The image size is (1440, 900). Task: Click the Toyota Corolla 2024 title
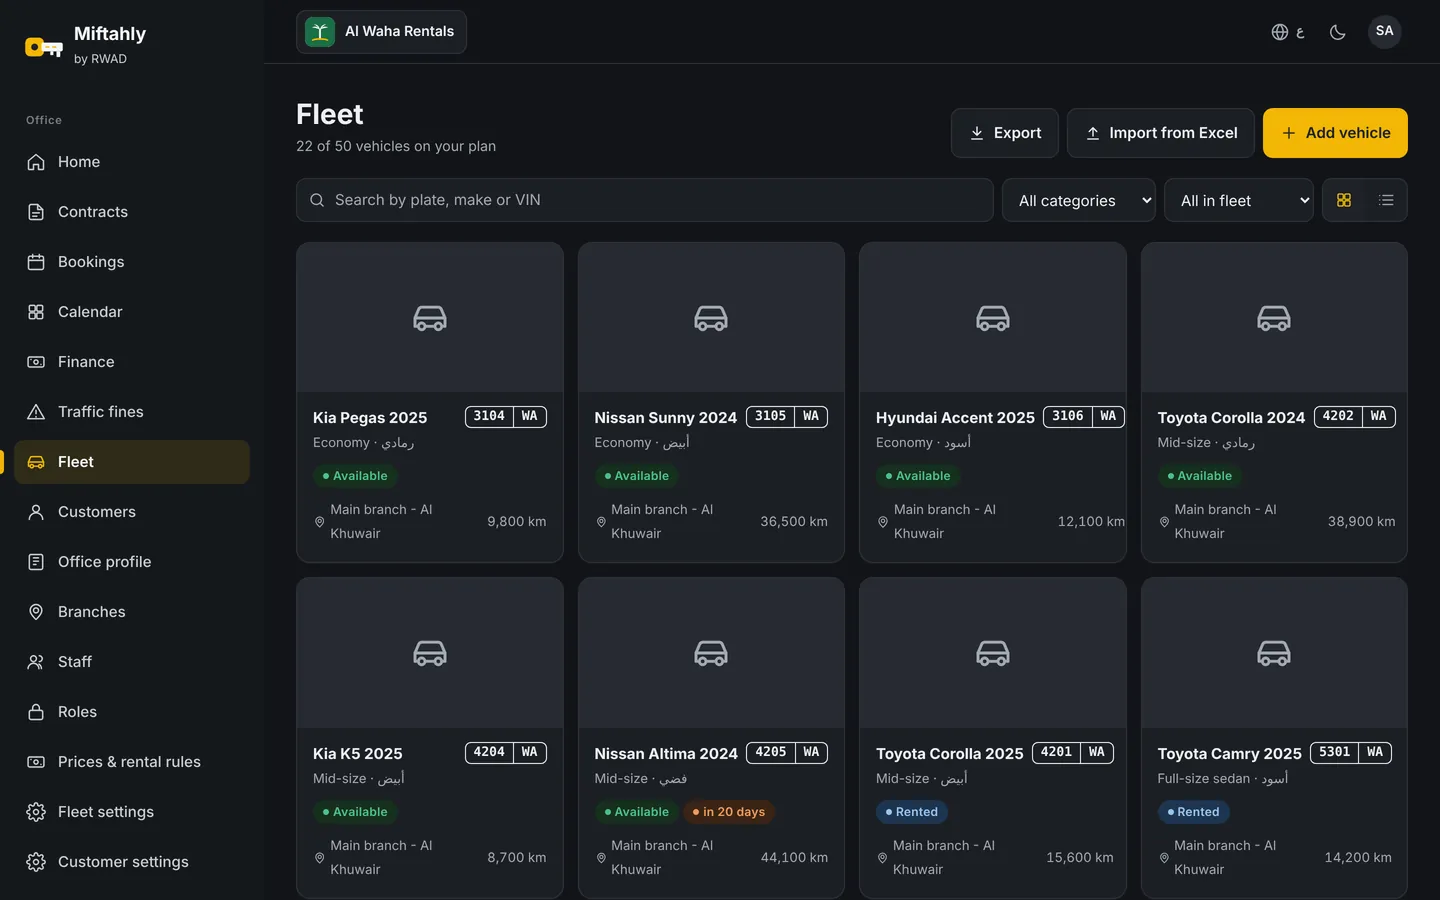[x=1231, y=418]
